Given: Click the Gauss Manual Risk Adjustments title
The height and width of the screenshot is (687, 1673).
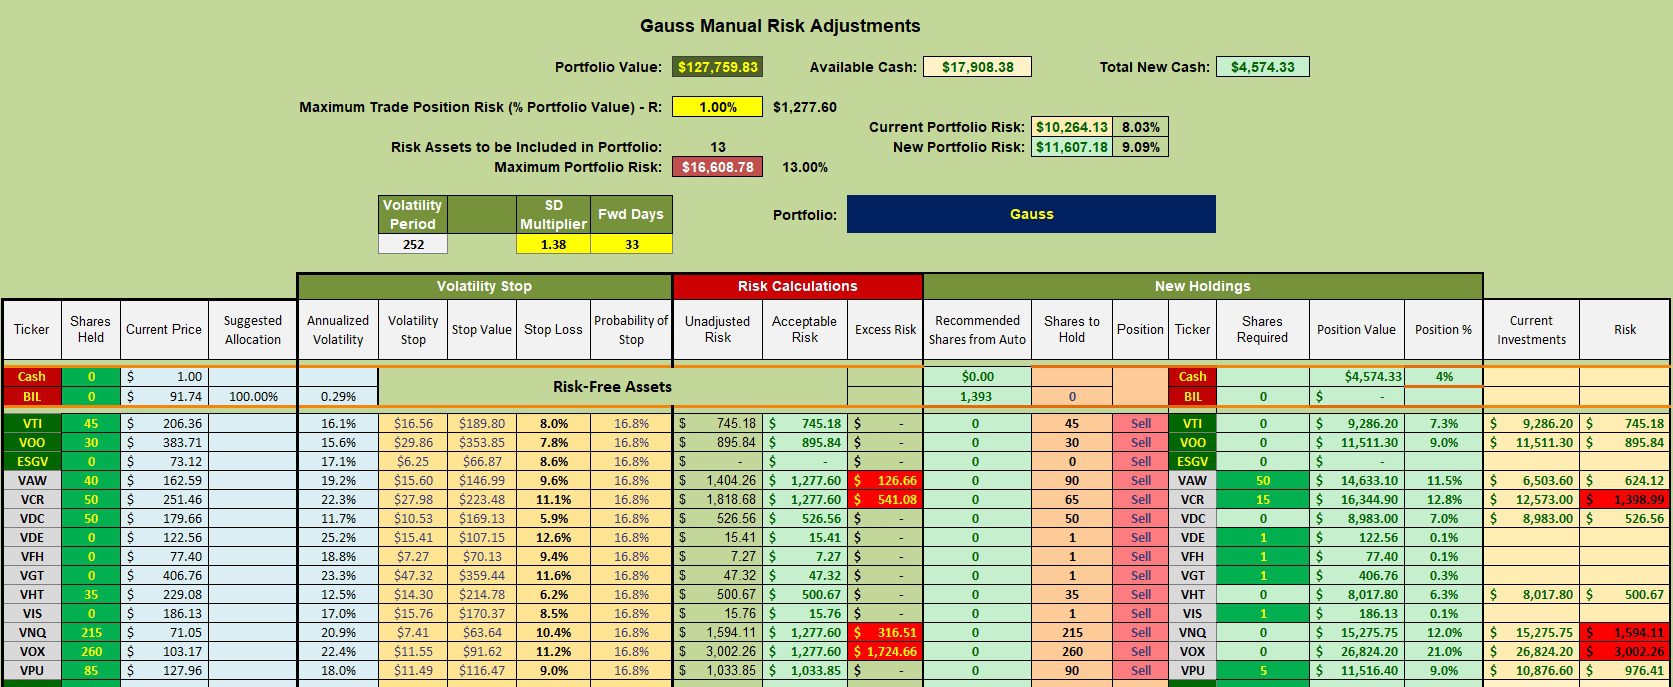Looking at the screenshot, I should pos(780,26).
